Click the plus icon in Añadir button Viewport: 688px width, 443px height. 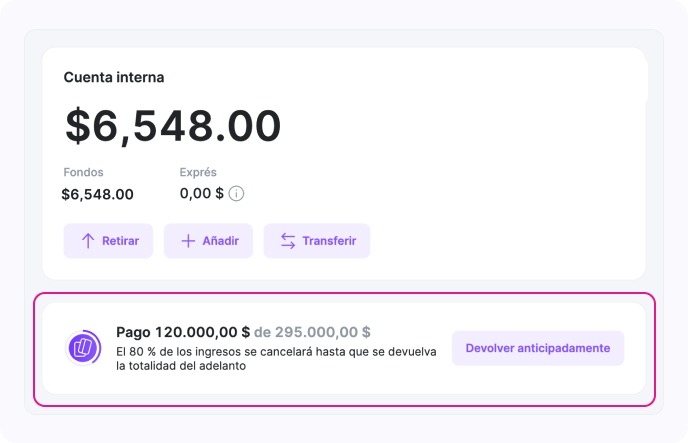click(x=187, y=241)
